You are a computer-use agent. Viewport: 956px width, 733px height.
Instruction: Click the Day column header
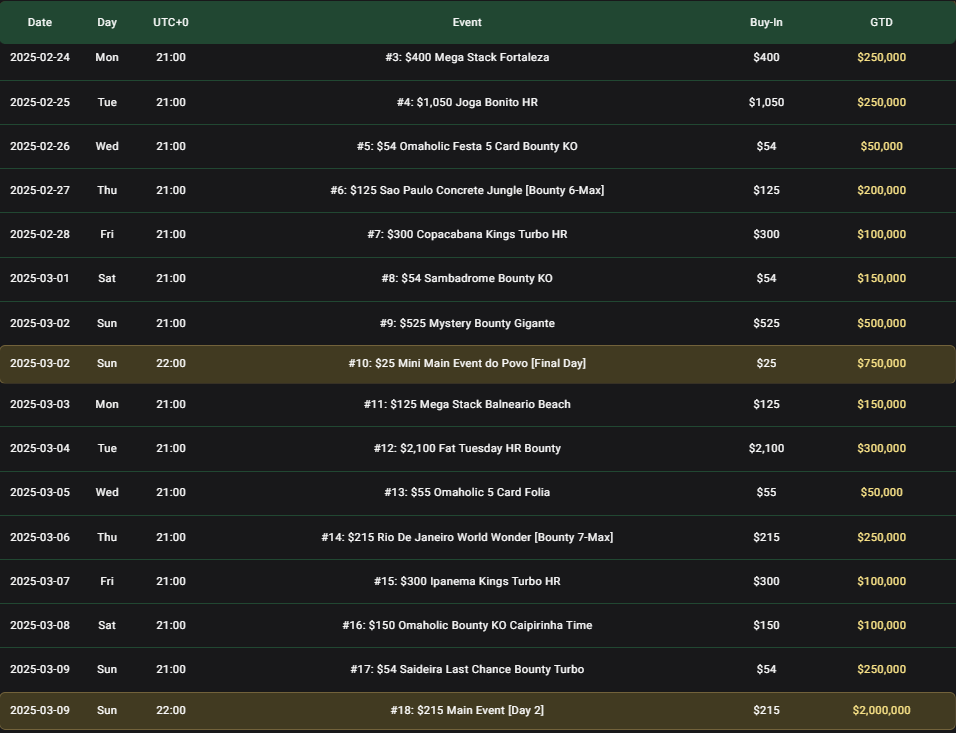pyautogui.click(x=107, y=22)
